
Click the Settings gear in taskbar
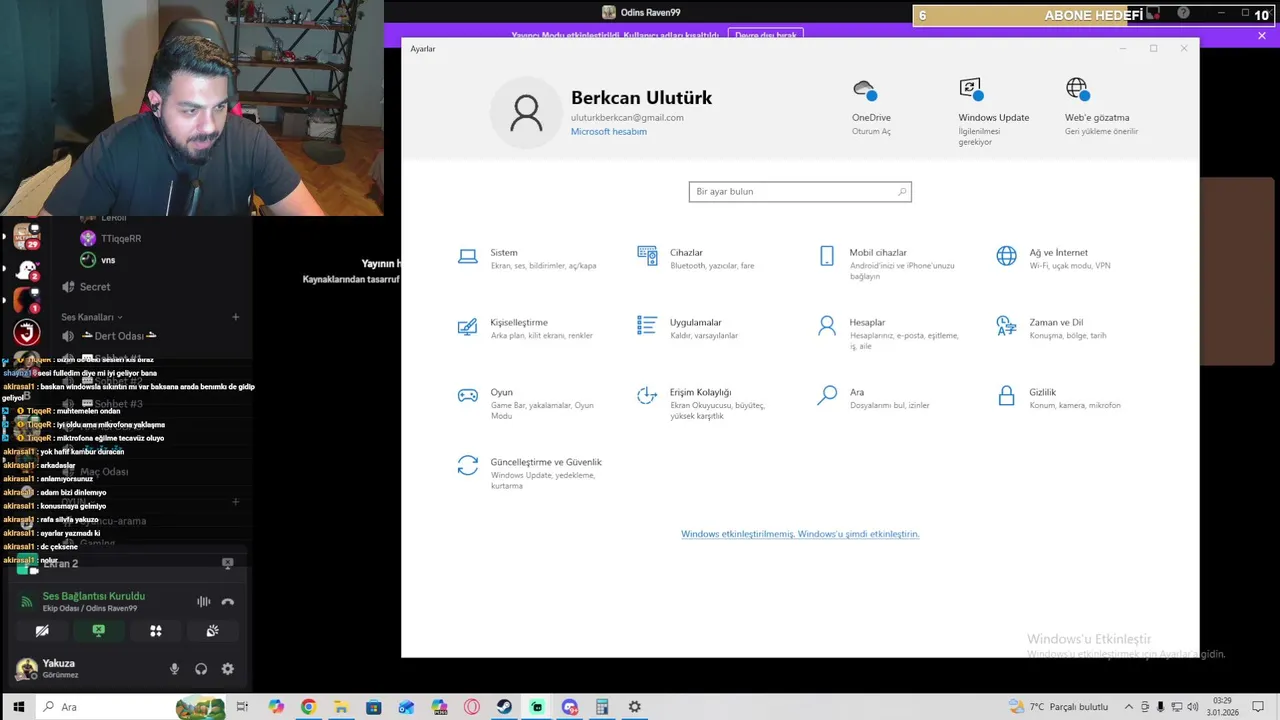[x=634, y=707]
